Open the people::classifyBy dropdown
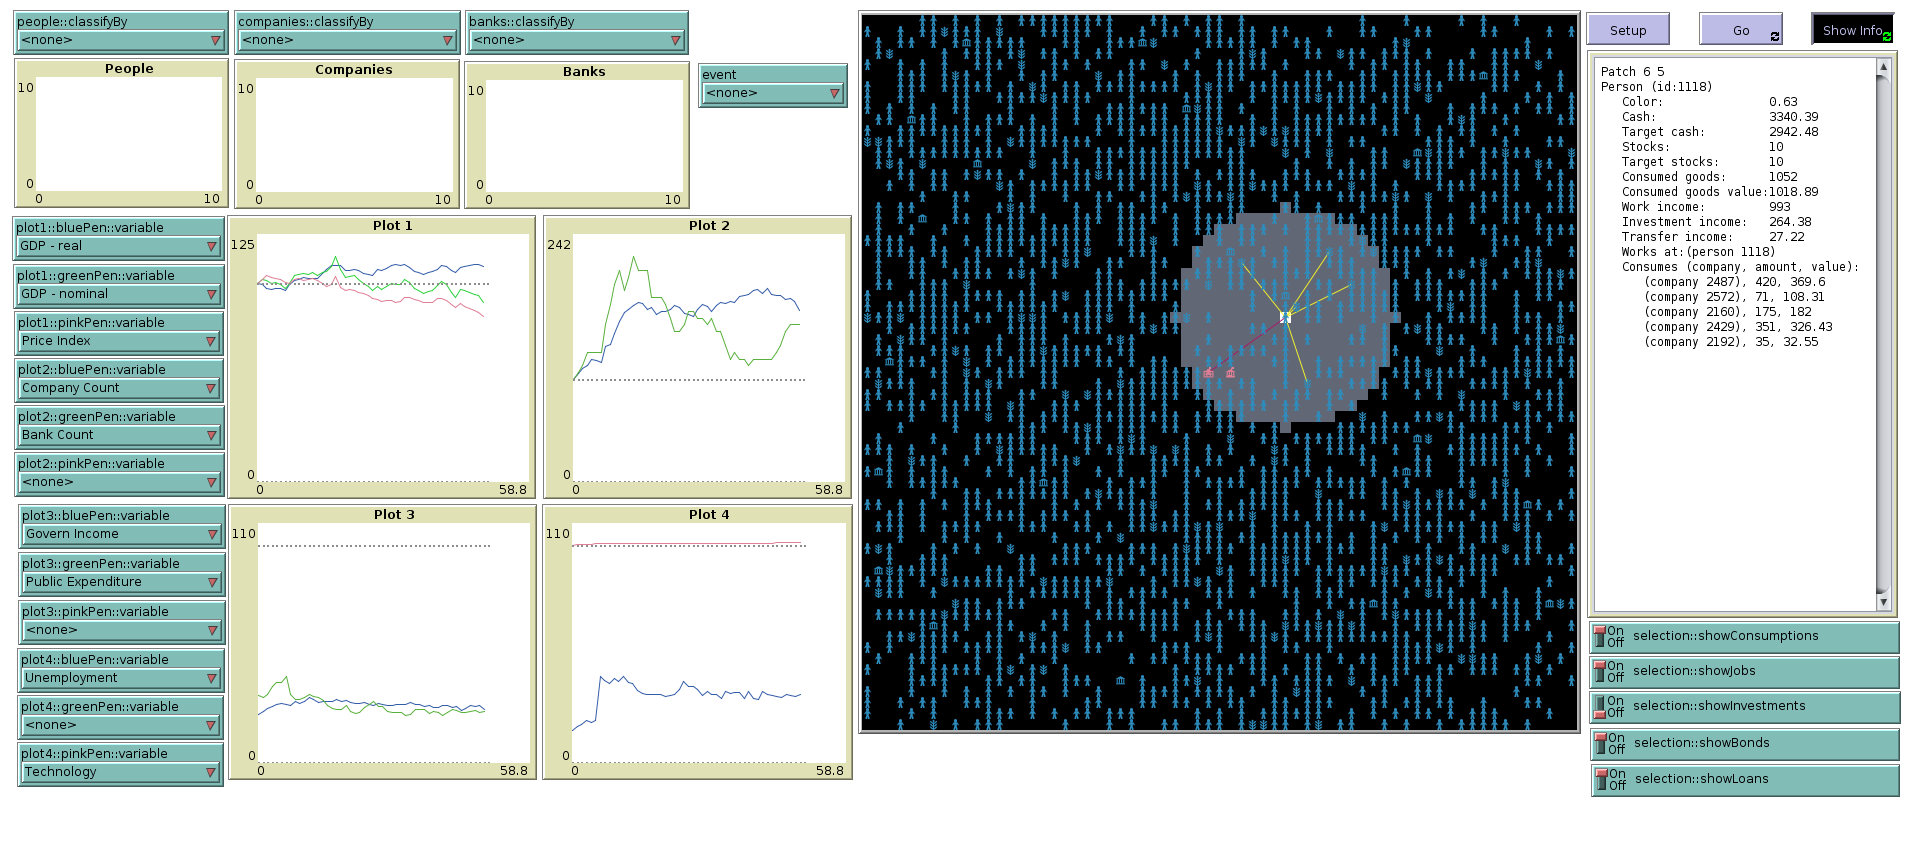 [121, 40]
